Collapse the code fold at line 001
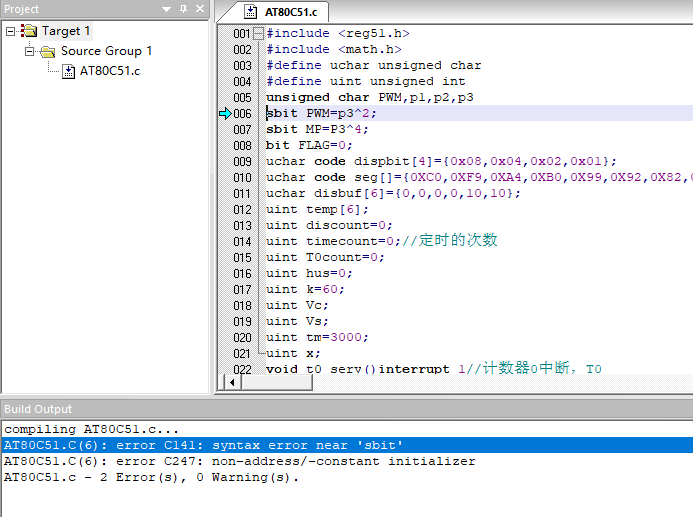The width and height of the screenshot is (693, 517). 259,34
